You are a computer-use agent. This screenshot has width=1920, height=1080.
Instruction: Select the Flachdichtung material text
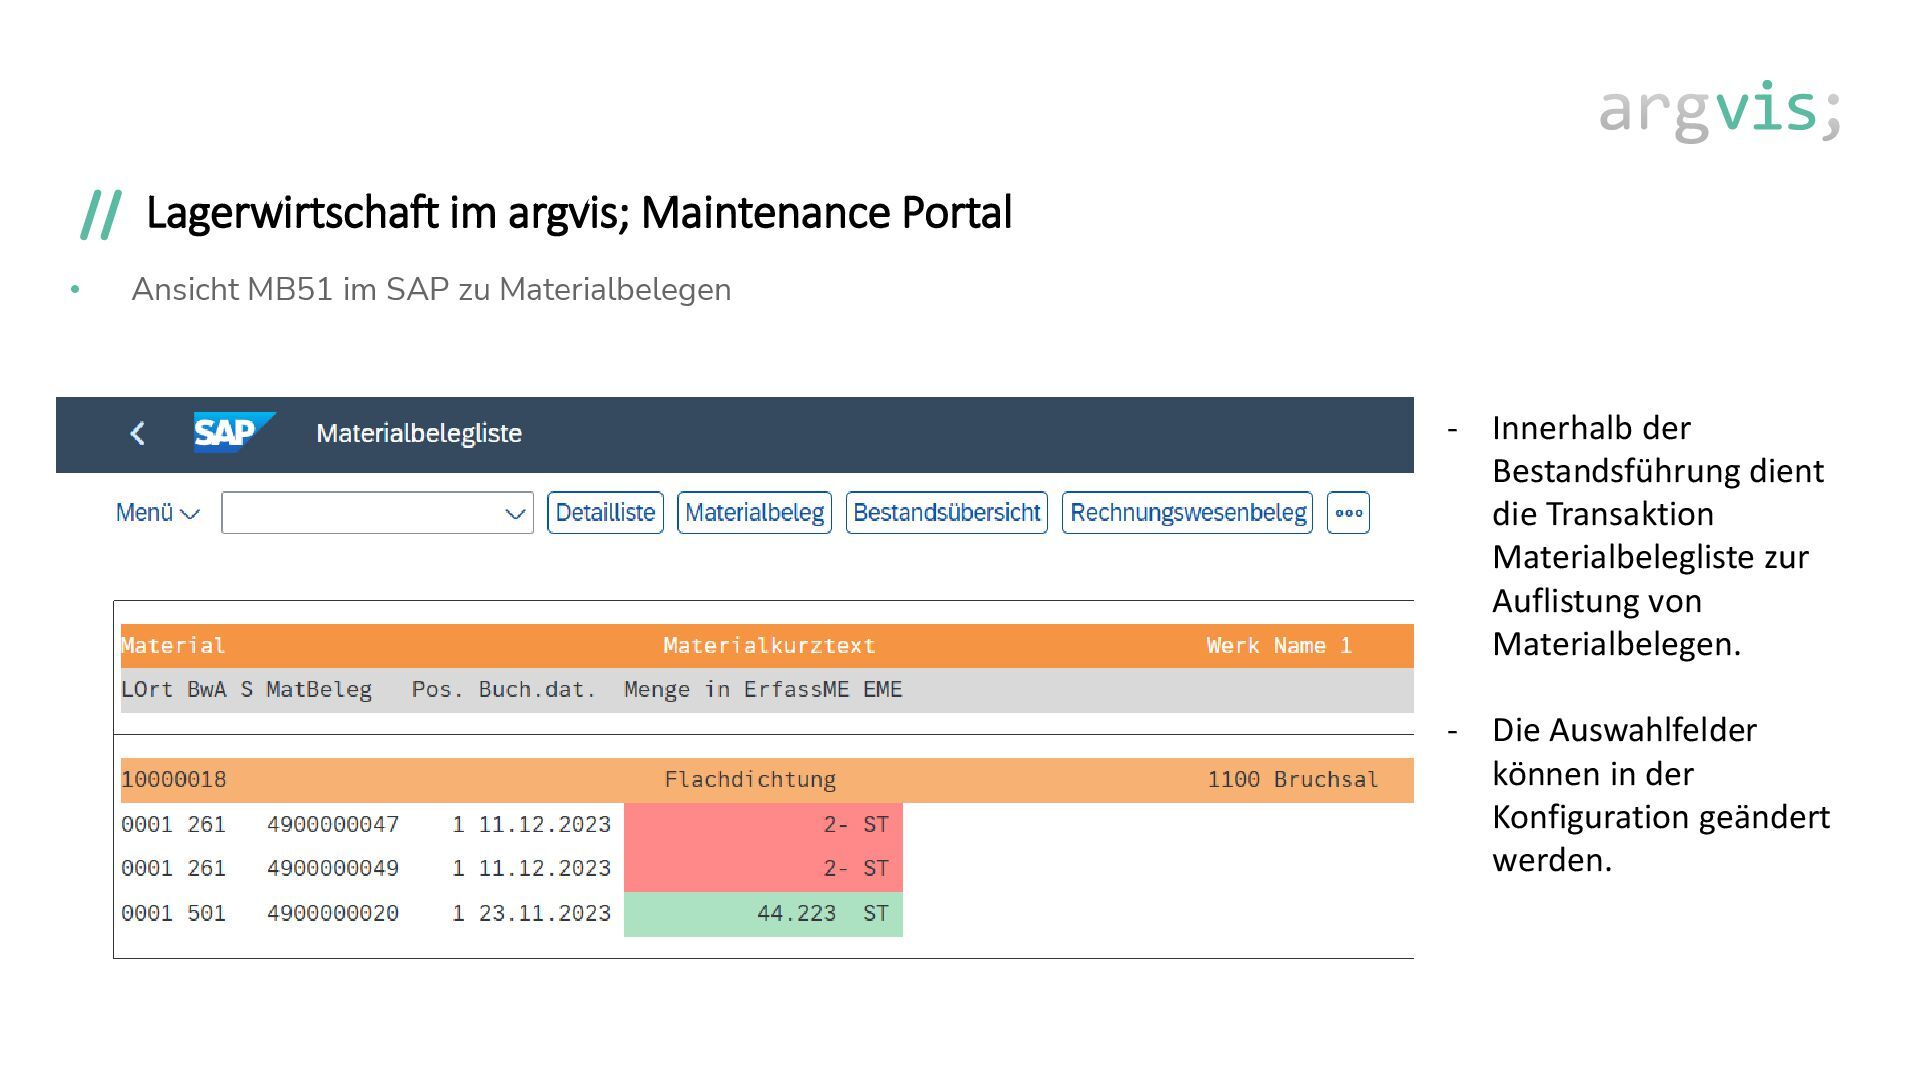pos(750,780)
